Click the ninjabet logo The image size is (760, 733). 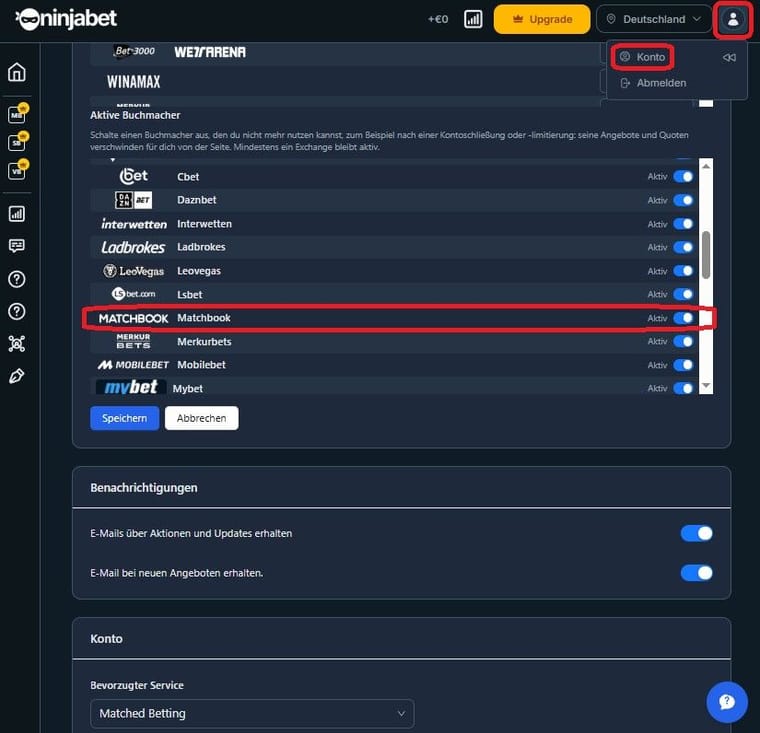click(66, 19)
